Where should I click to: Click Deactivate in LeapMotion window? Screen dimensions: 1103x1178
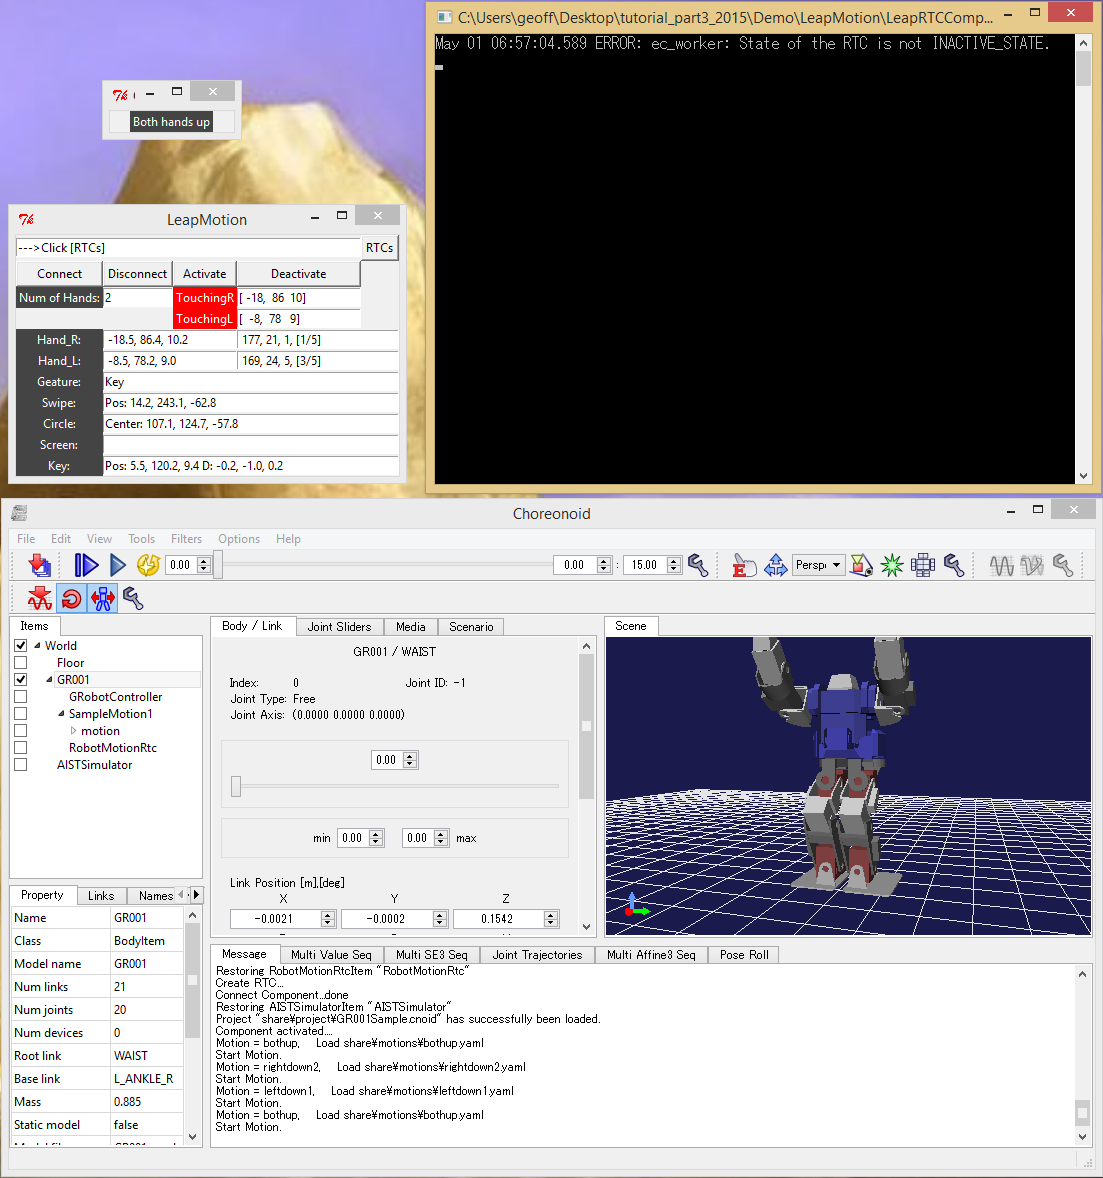coord(298,274)
